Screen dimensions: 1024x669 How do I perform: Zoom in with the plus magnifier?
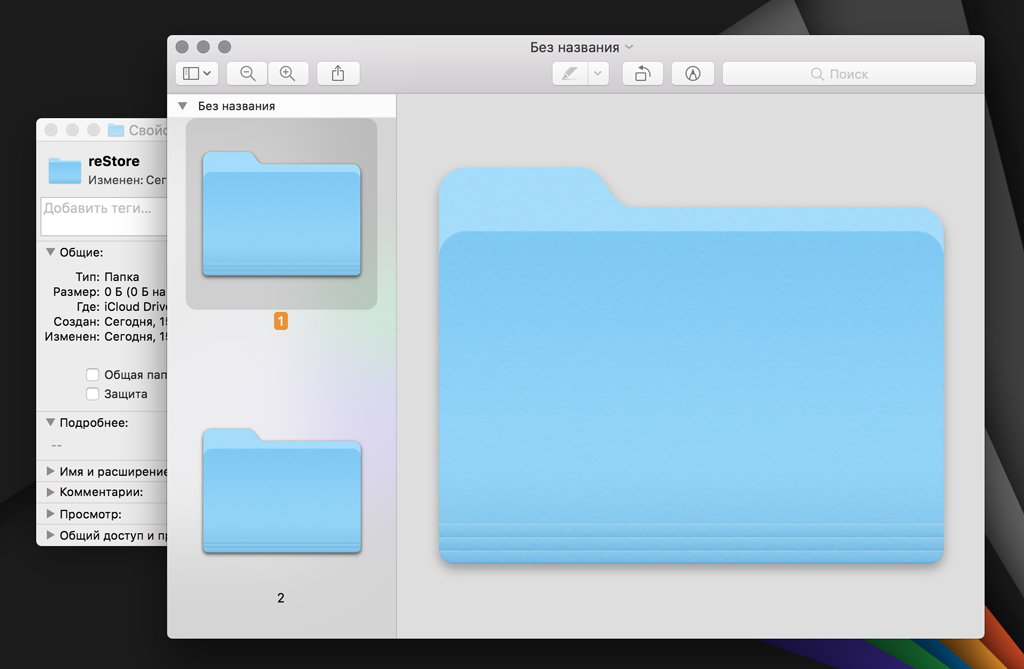point(287,74)
